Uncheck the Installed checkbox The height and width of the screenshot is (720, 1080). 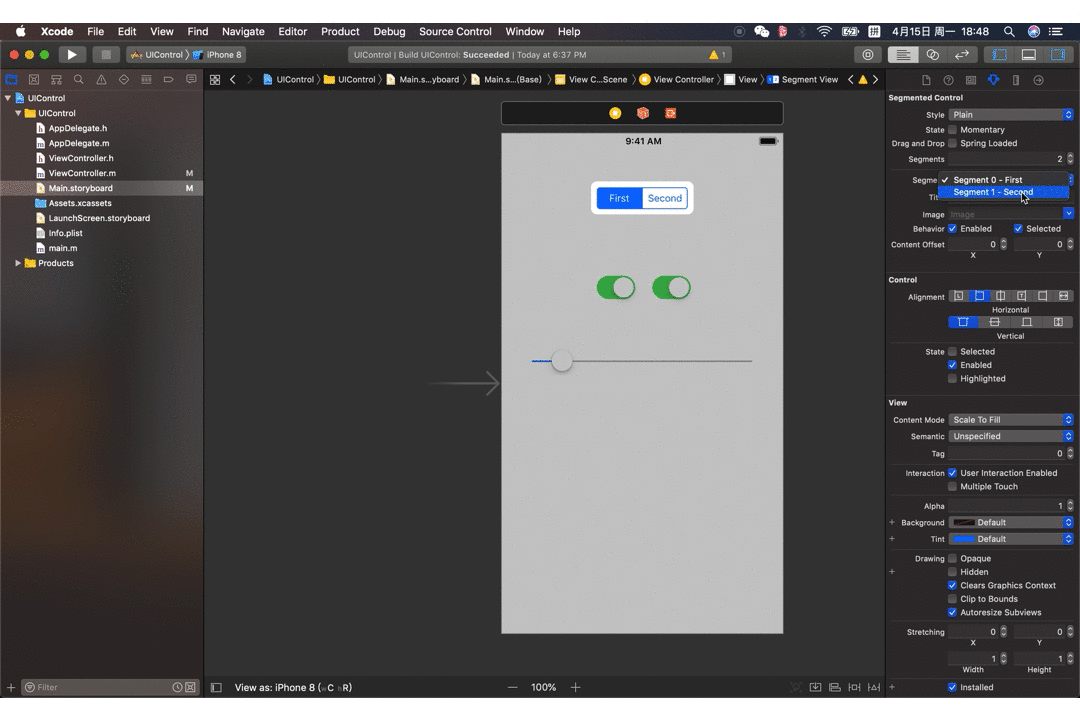(x=953, y=687)
